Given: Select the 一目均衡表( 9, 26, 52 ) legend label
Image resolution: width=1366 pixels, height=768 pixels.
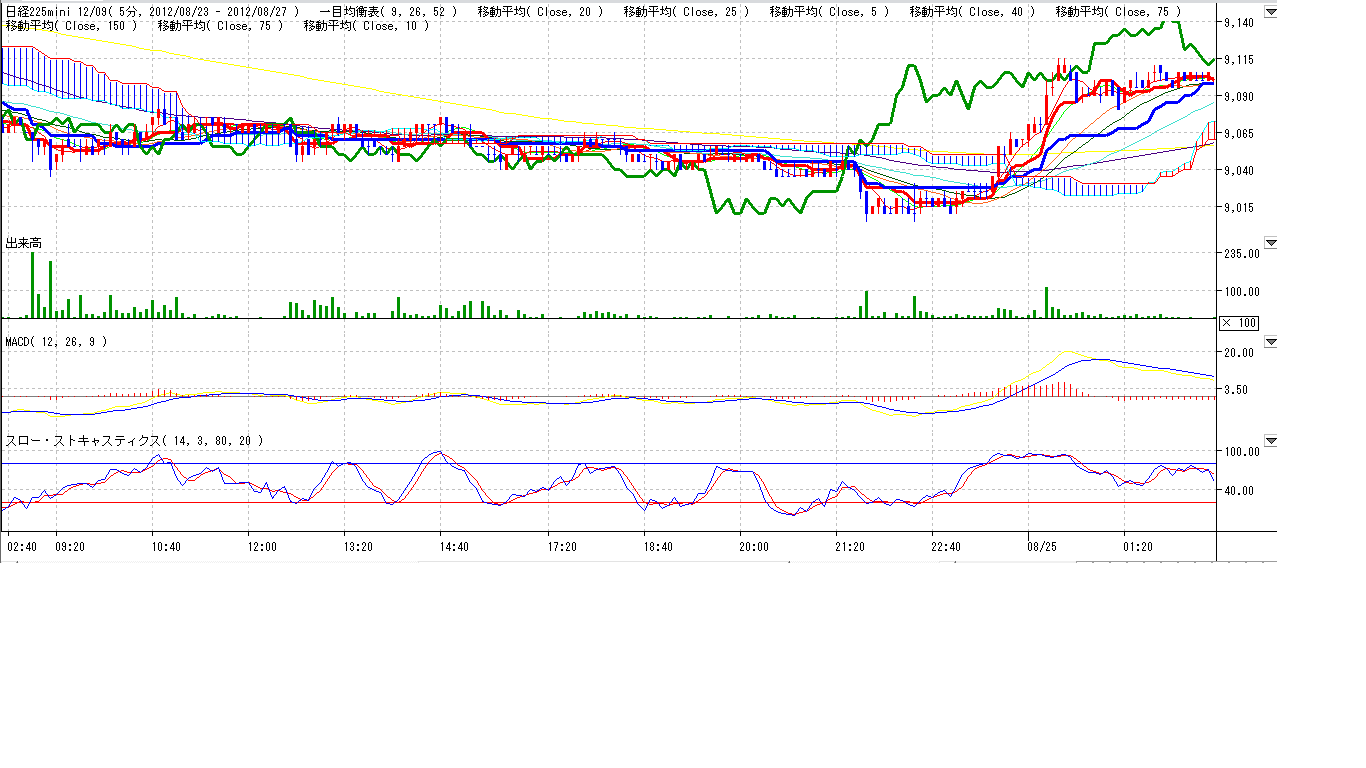Looking at the screenshot, I should click(388, 12).
